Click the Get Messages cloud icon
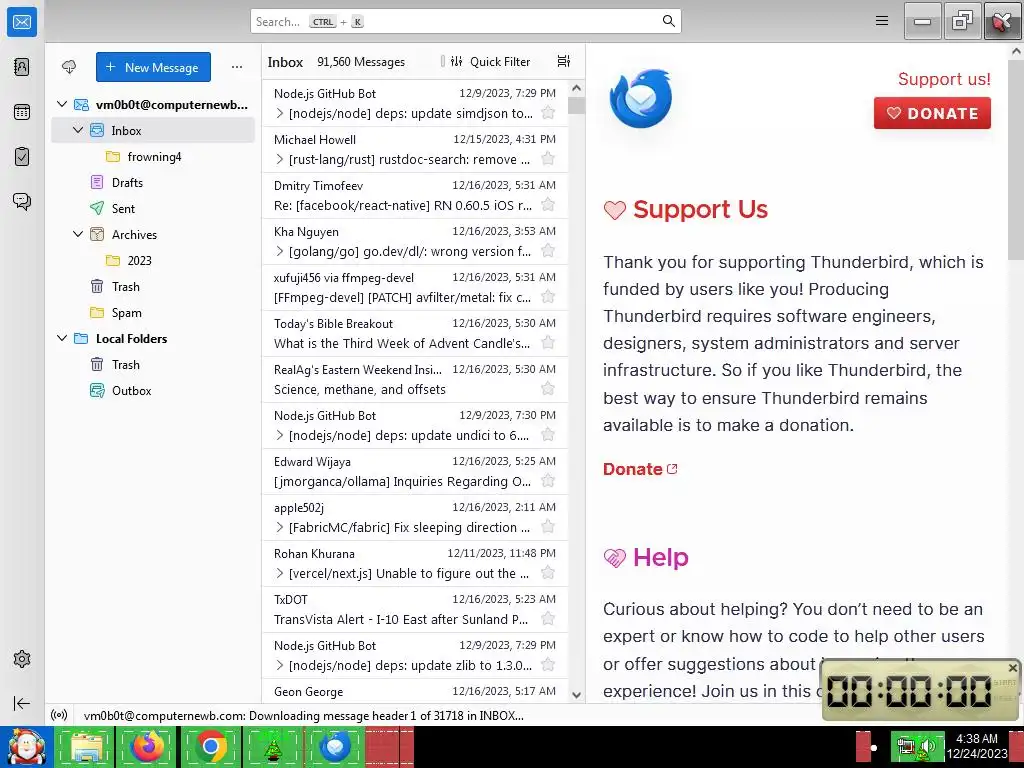1024x768 pixels. click(x=69, y=67)
